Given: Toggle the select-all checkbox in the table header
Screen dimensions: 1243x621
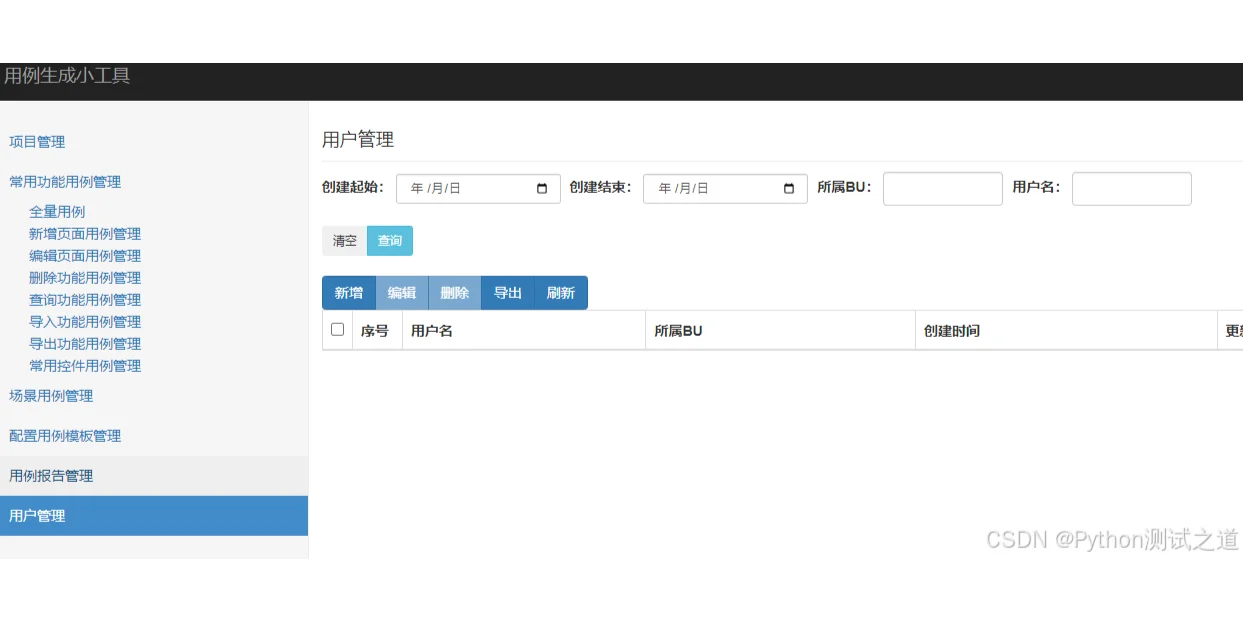Looking at the screenshot, I should pyautogui.click(x=337, y=328).
